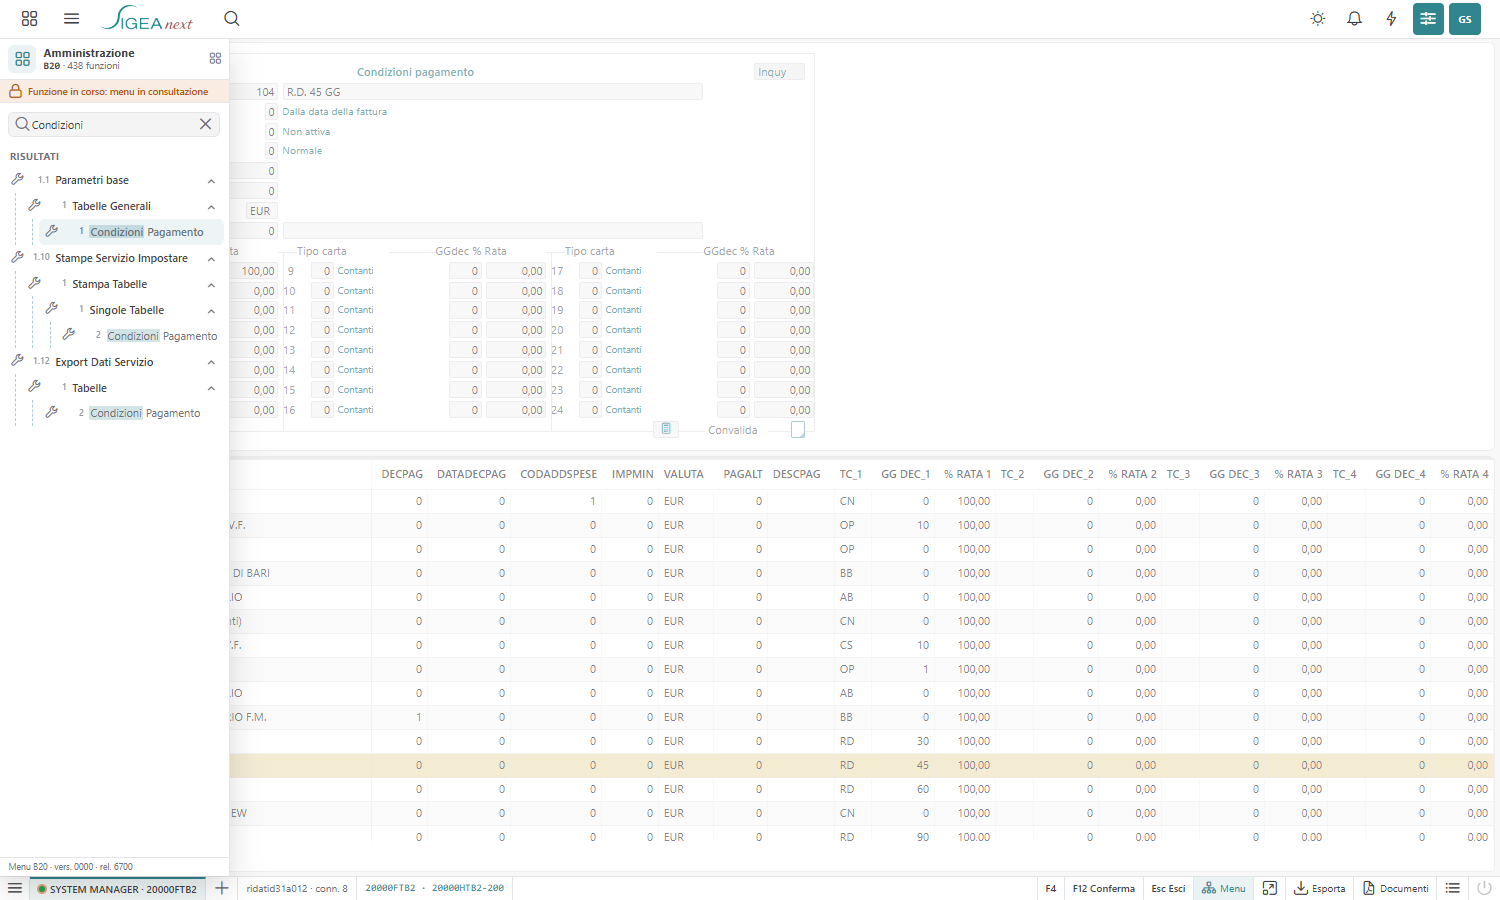Screen dimensions: 1500x900
Task: Click the document icon beside Convalida
Action: point(666,429)
